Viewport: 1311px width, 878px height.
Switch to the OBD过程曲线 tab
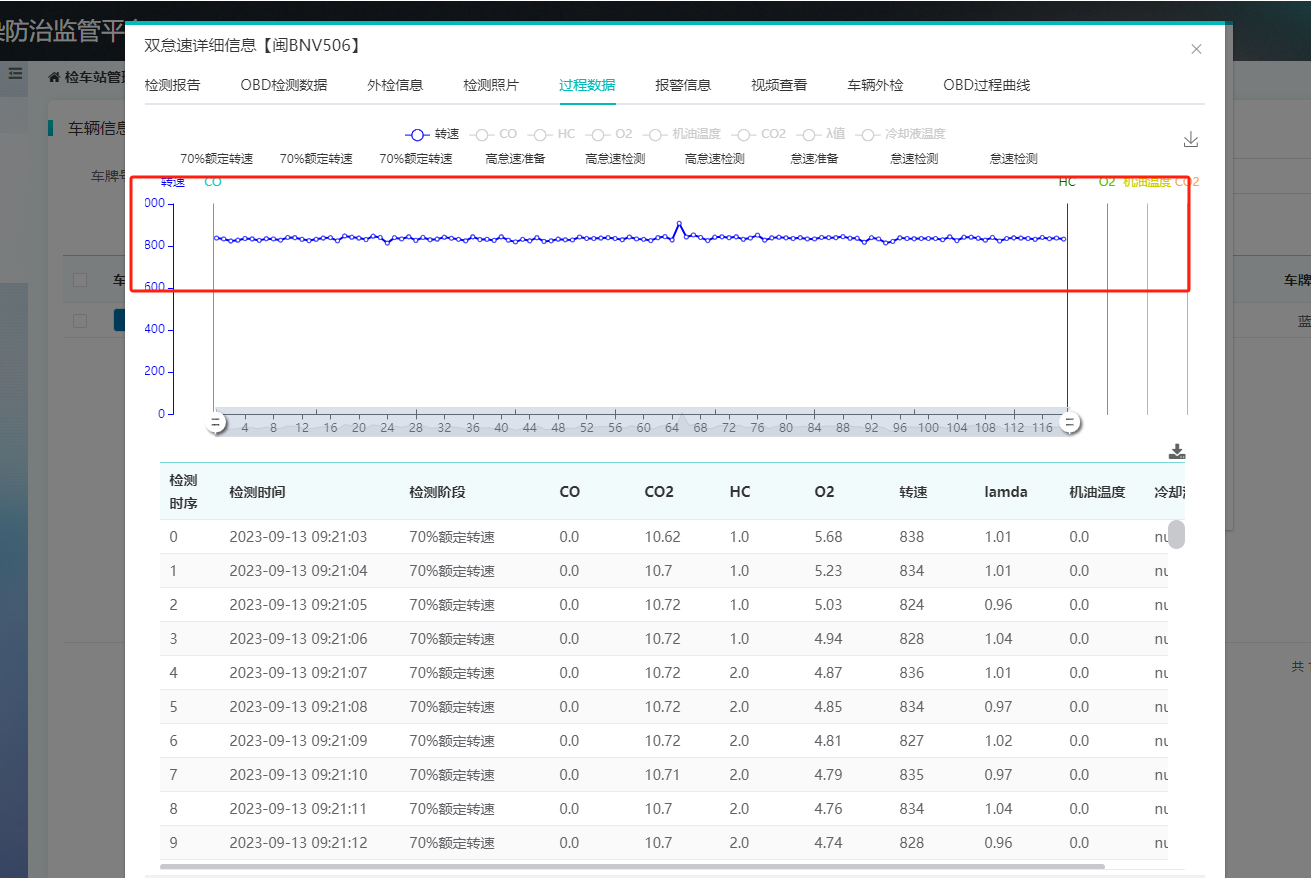coord(986,85)
